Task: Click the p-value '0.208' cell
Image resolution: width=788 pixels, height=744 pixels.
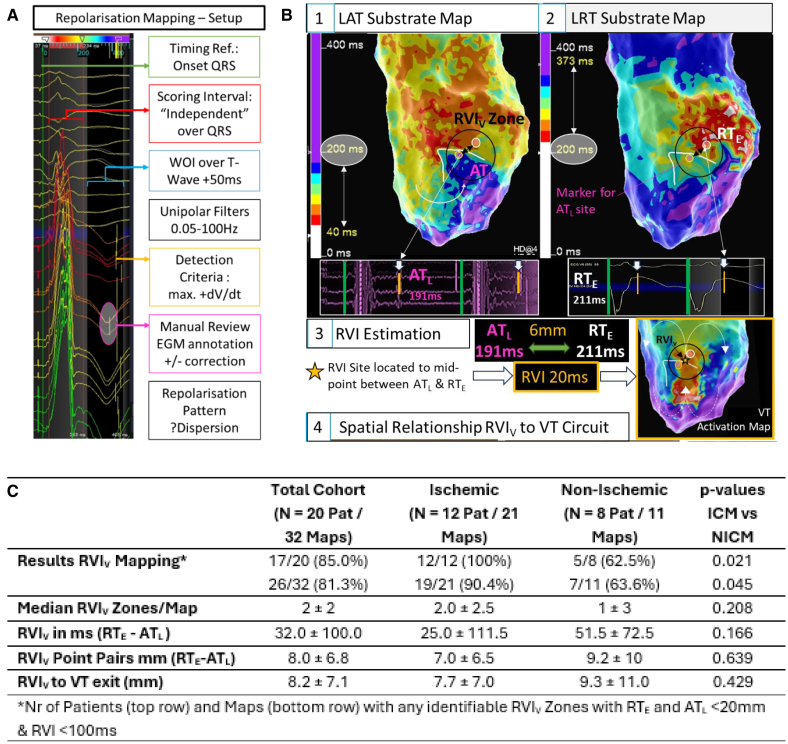Action: point(732,608)
